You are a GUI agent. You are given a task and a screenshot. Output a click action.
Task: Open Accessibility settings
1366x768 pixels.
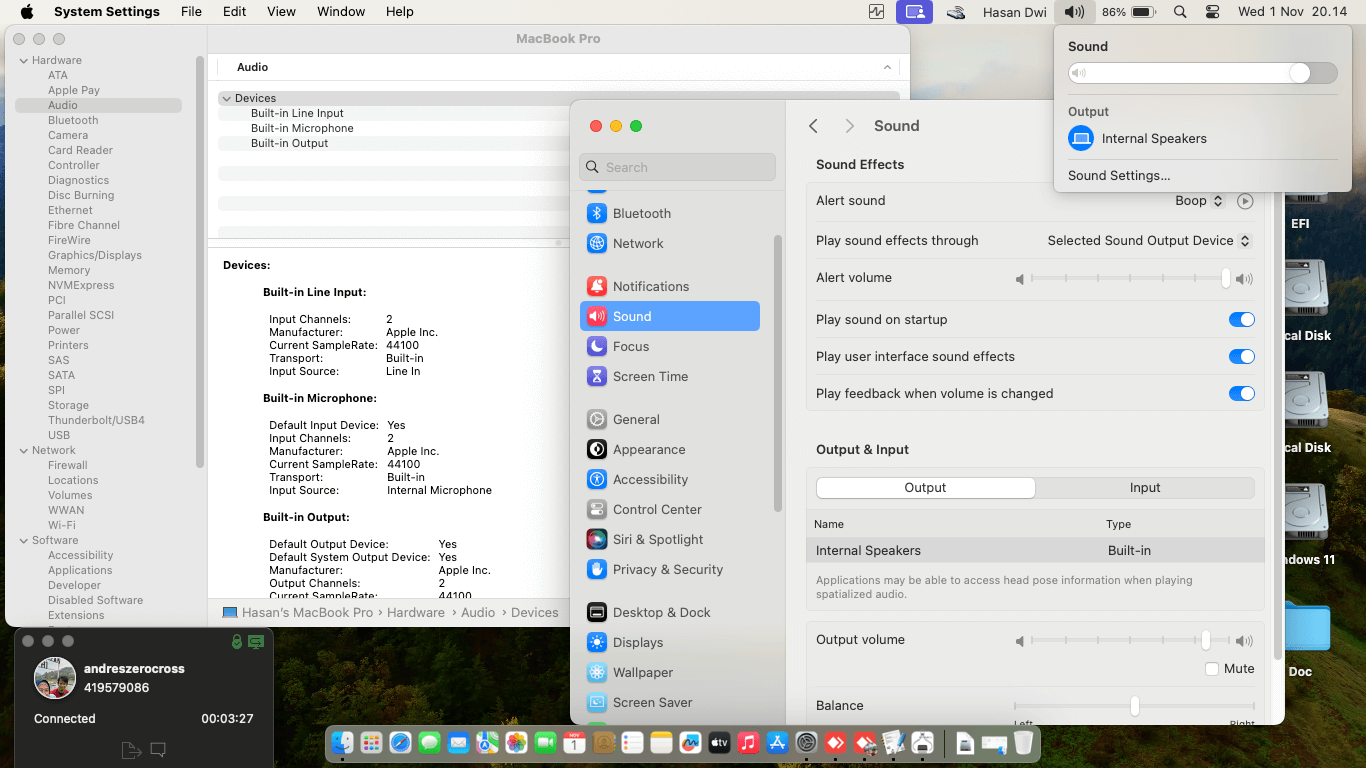coord(650,479)
